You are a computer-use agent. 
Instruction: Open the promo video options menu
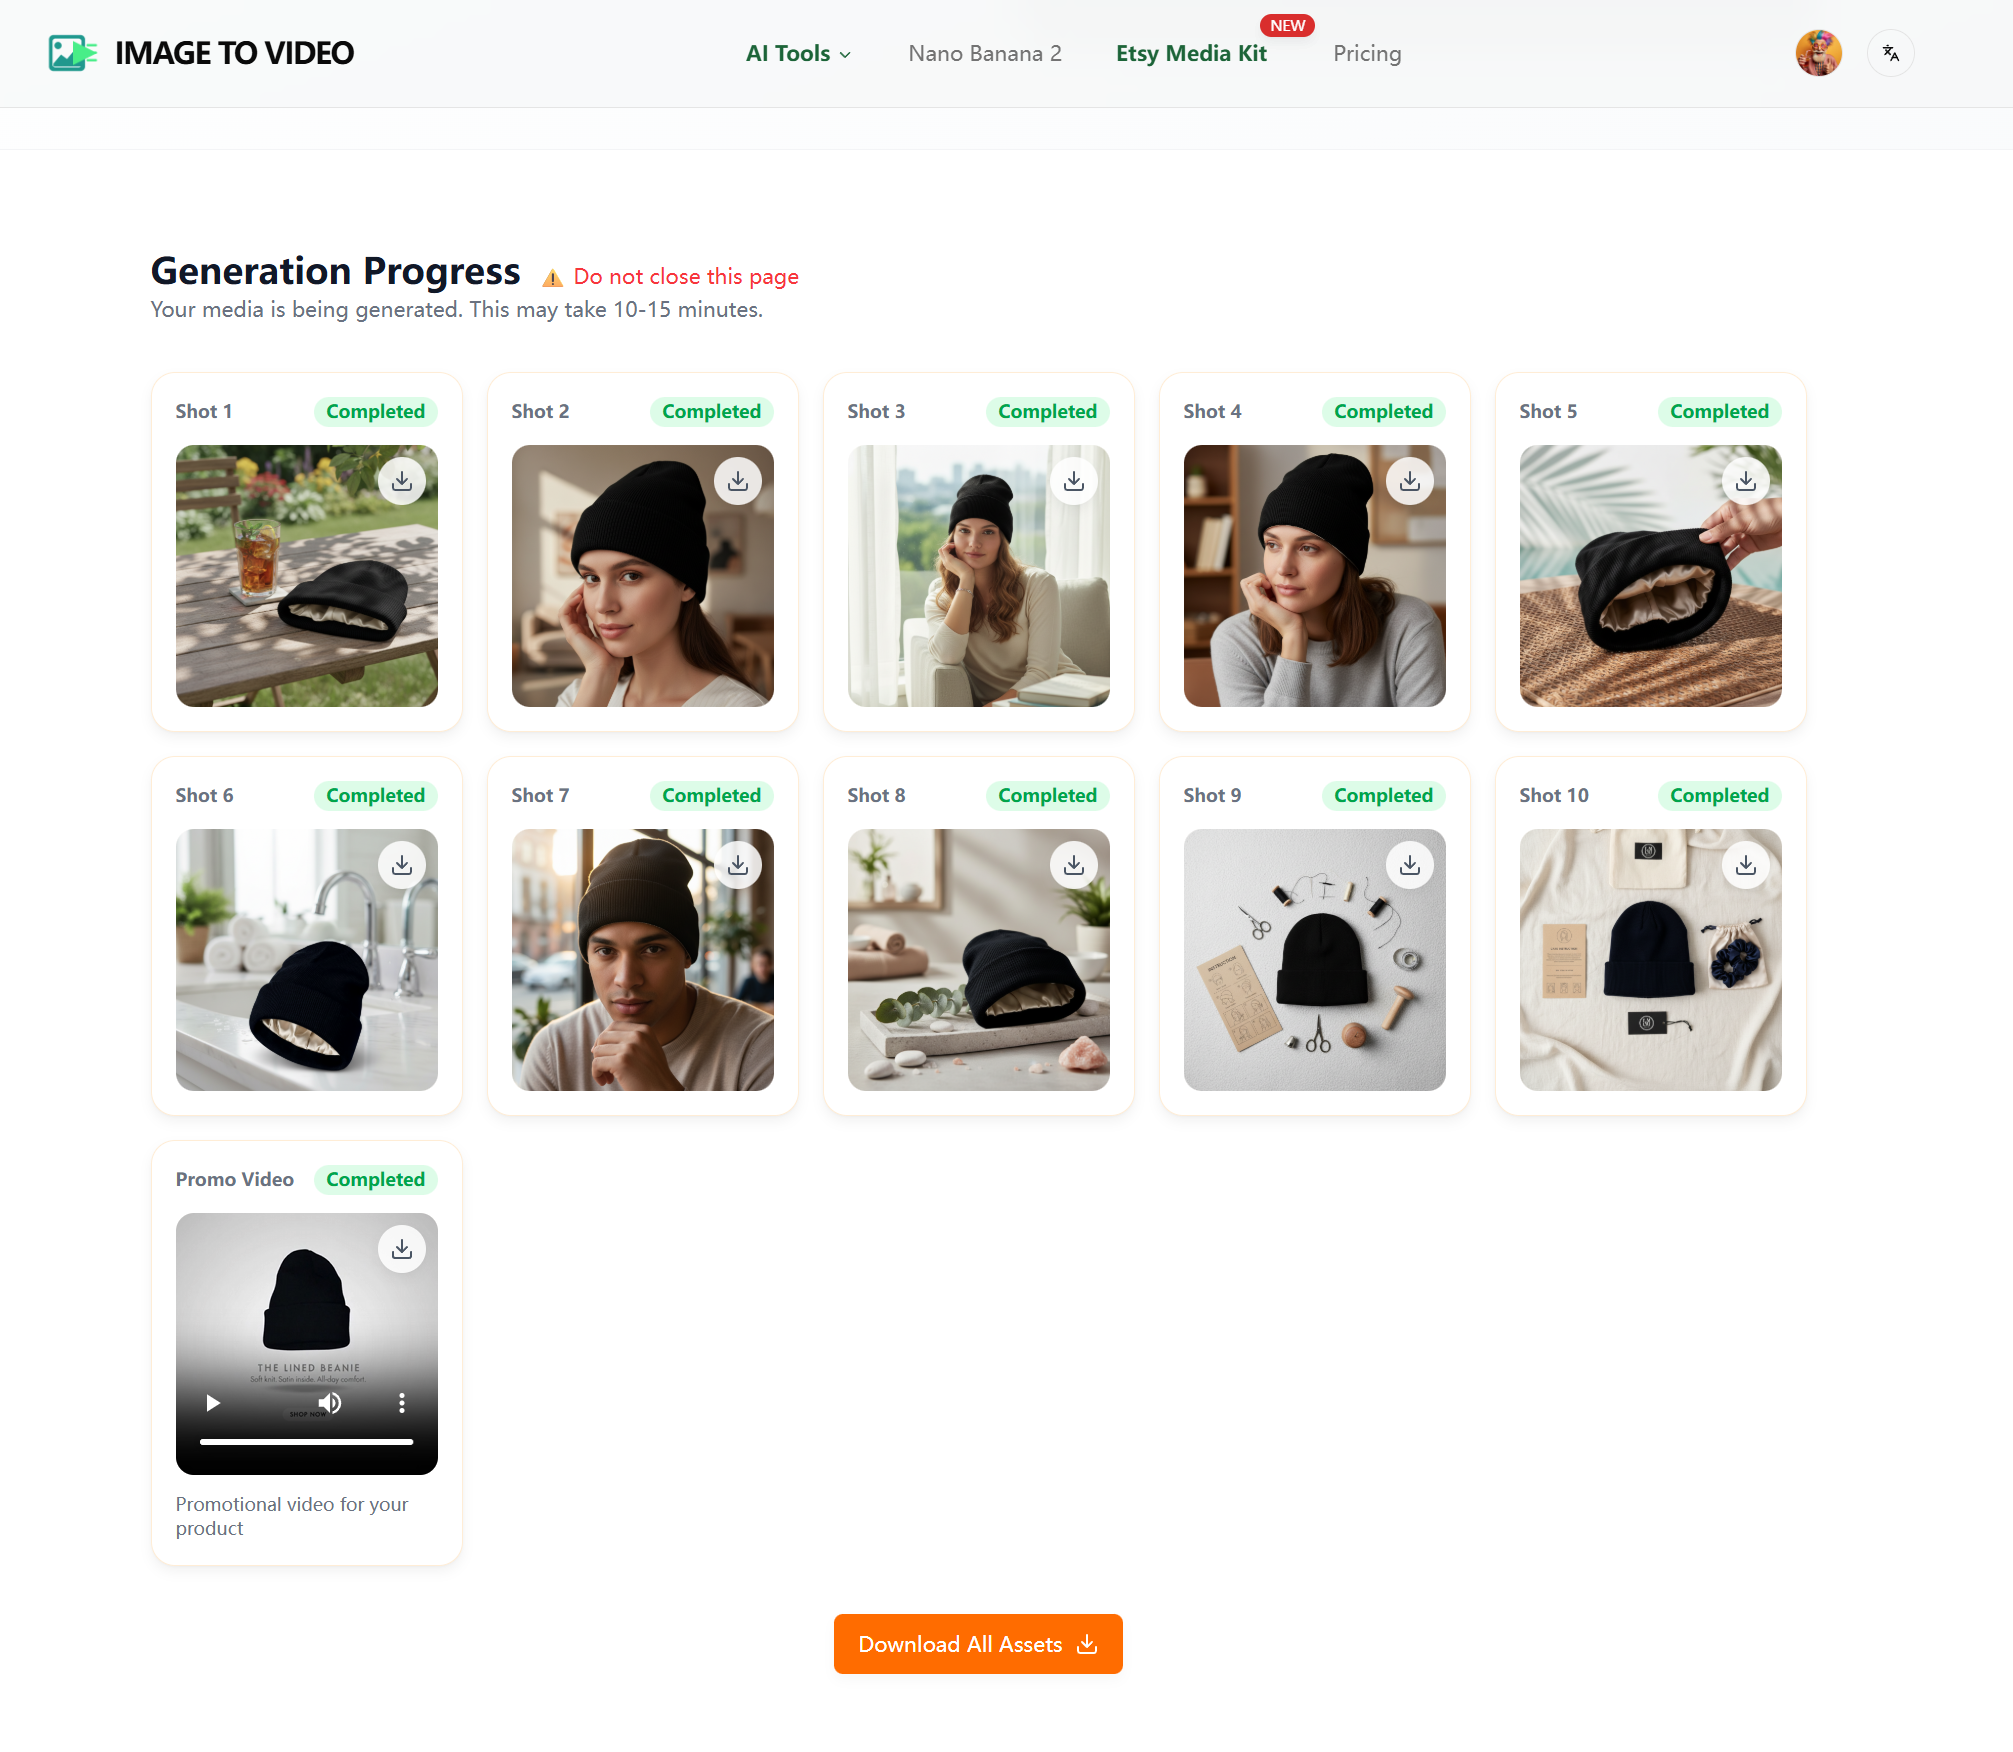(401, 1403)
